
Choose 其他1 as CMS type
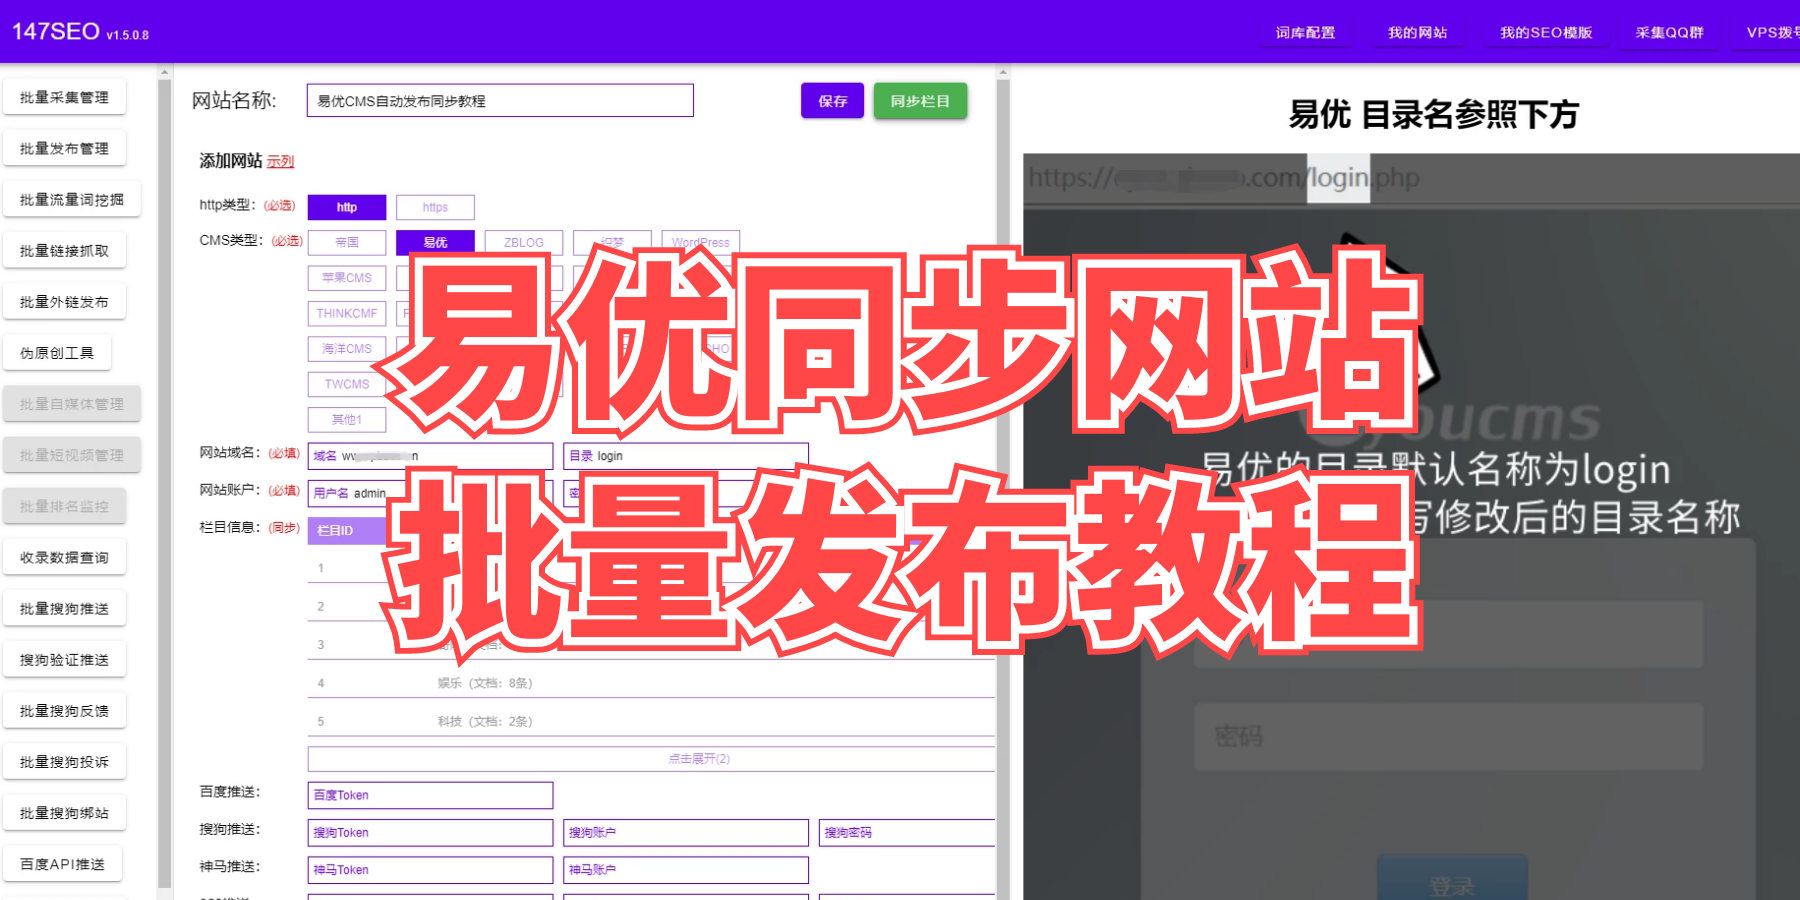[x=347, y=420]
